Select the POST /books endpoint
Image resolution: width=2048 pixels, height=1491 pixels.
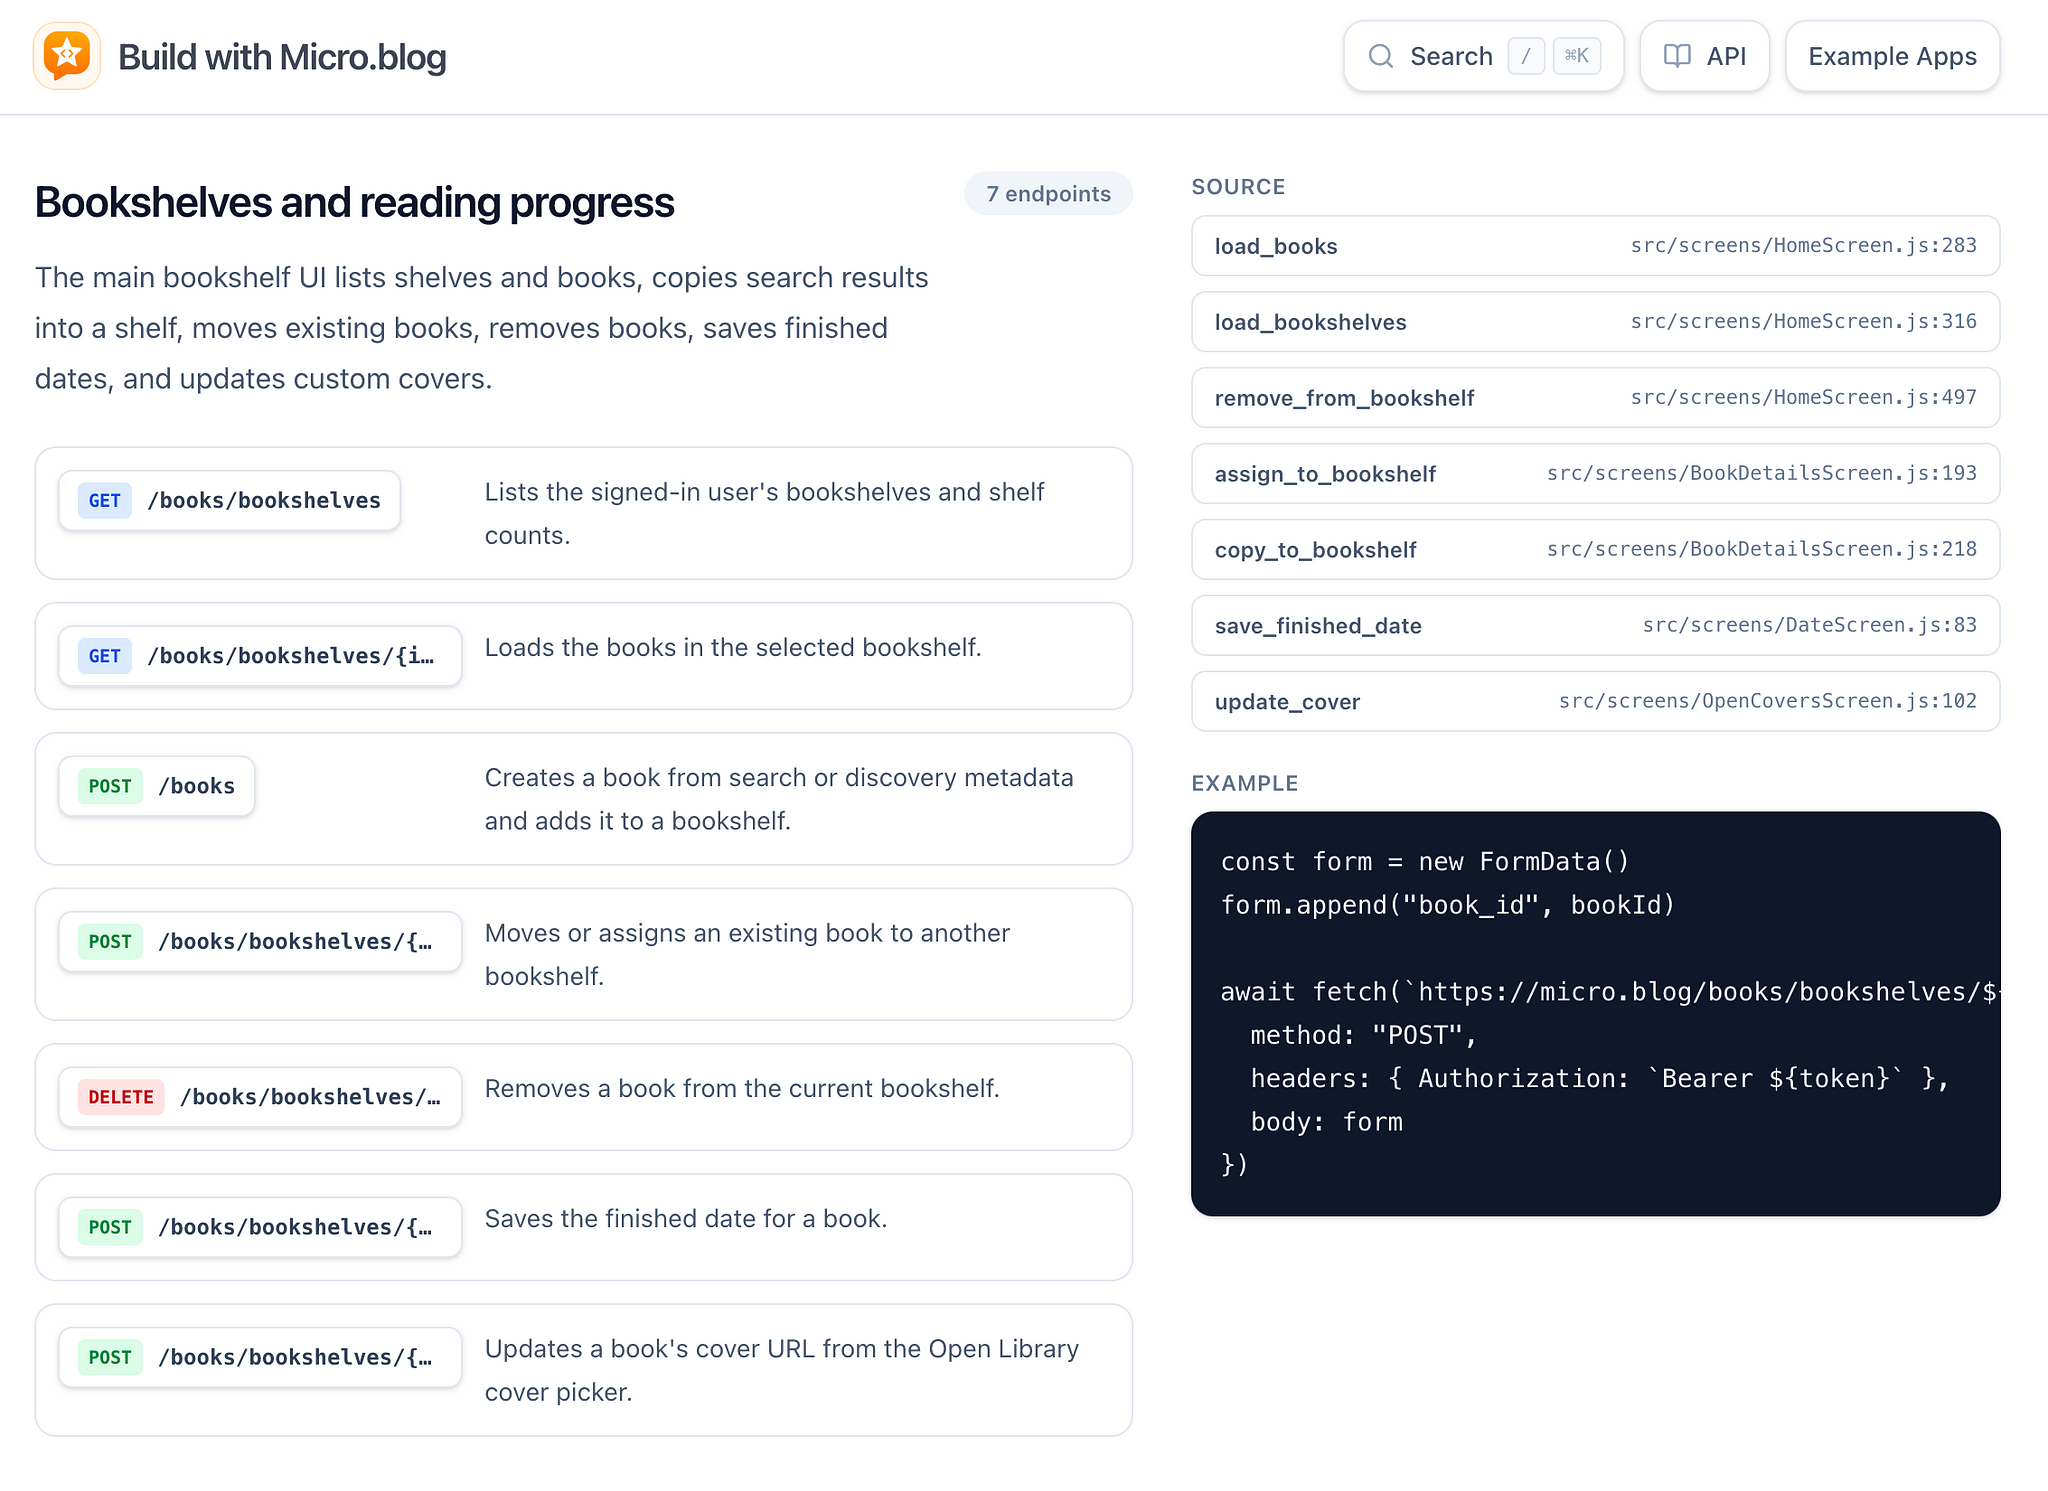pyautogui.click(x=157, y=786)
